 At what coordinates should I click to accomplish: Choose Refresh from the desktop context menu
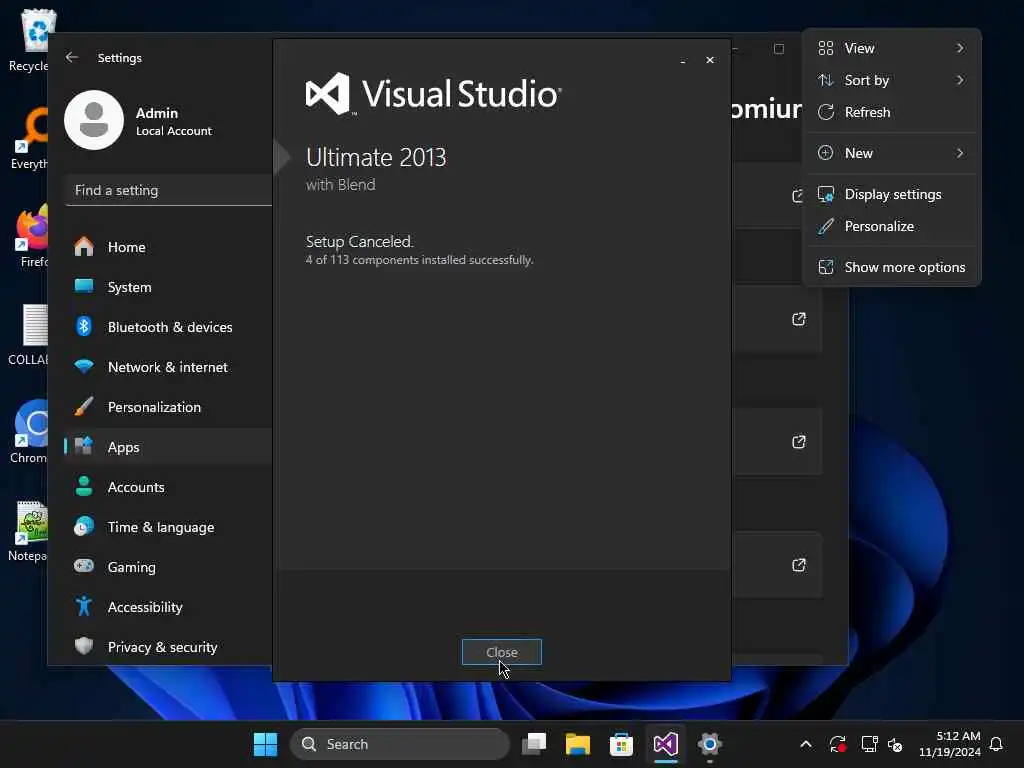click(x=891, y=112)
